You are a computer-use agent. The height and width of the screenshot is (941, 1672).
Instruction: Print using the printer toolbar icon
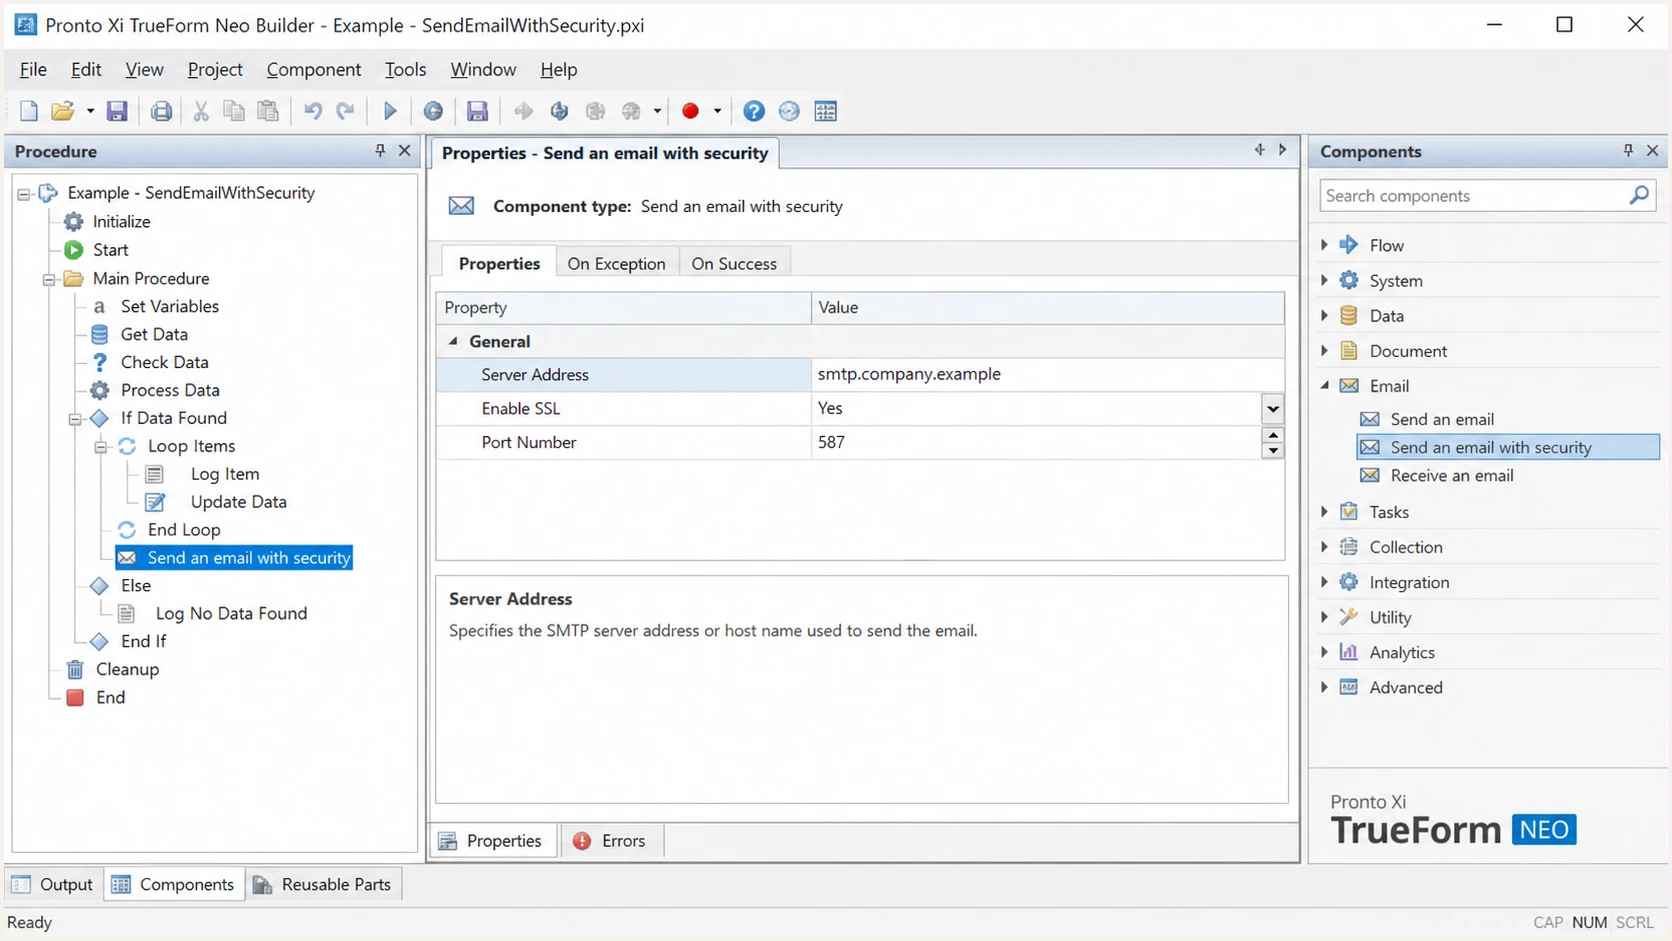pos(161,111)
